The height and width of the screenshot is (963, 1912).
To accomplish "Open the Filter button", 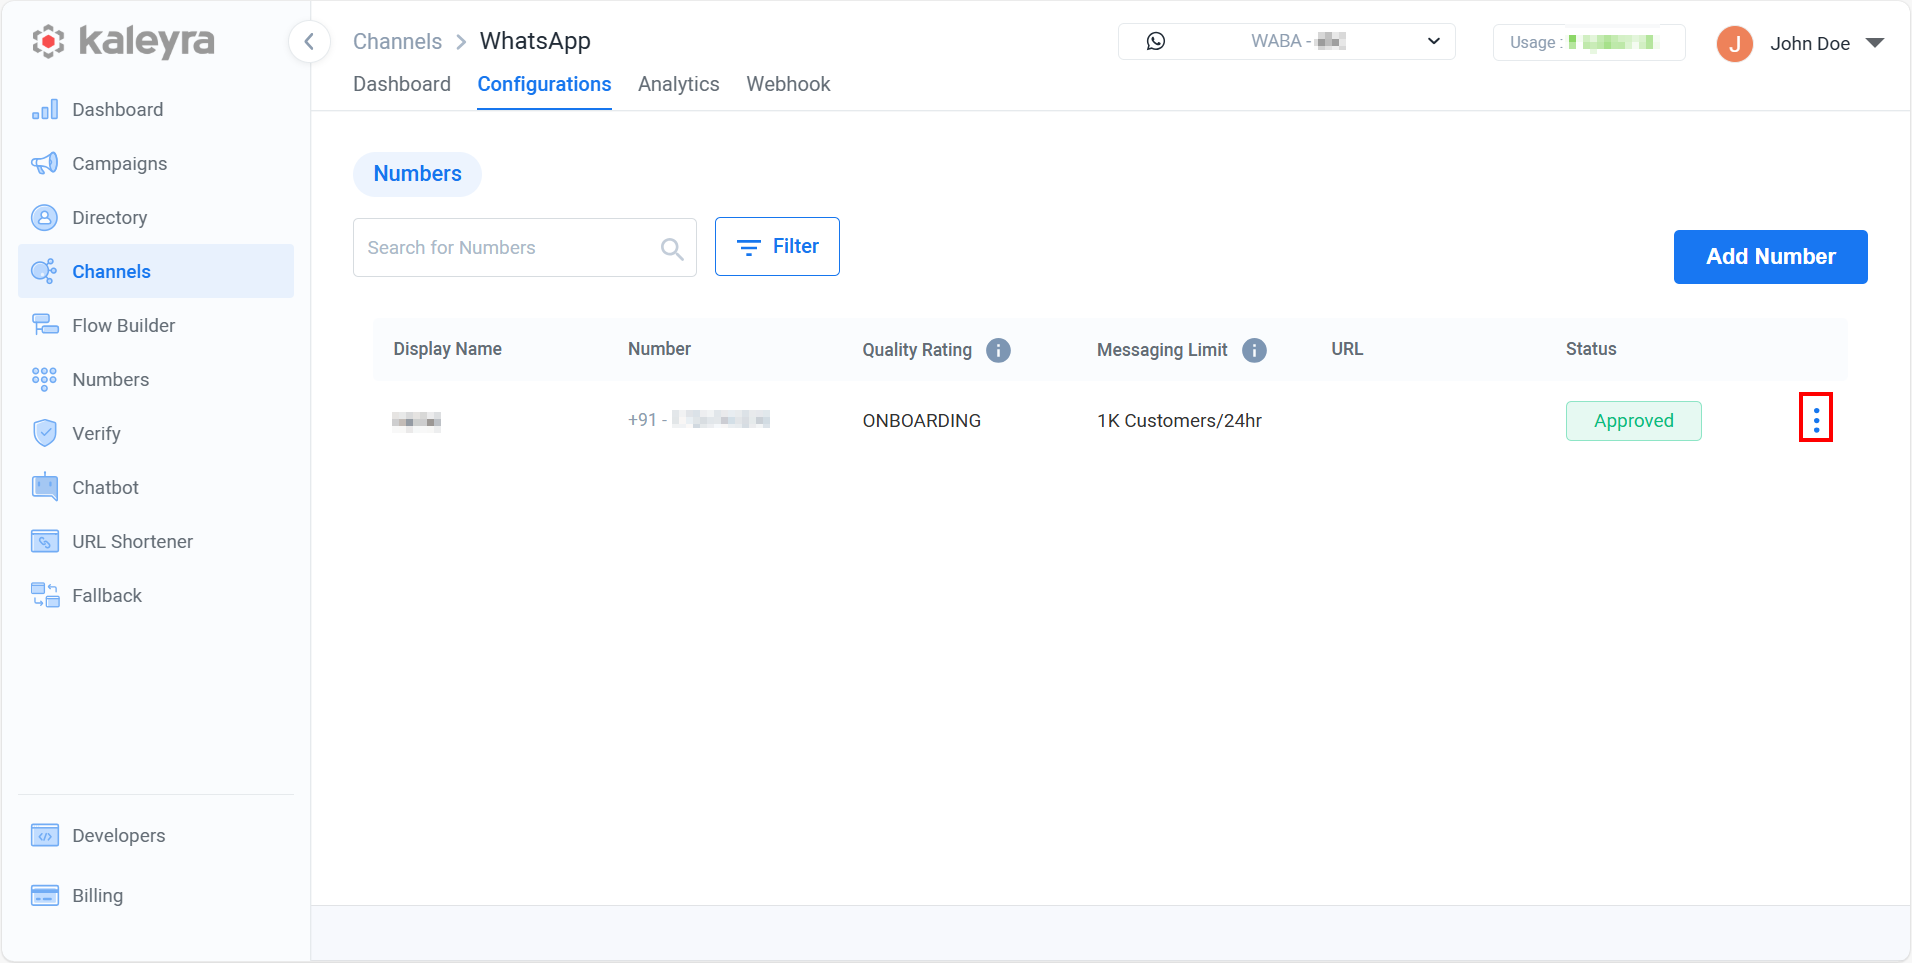I will tap(777, 246).
